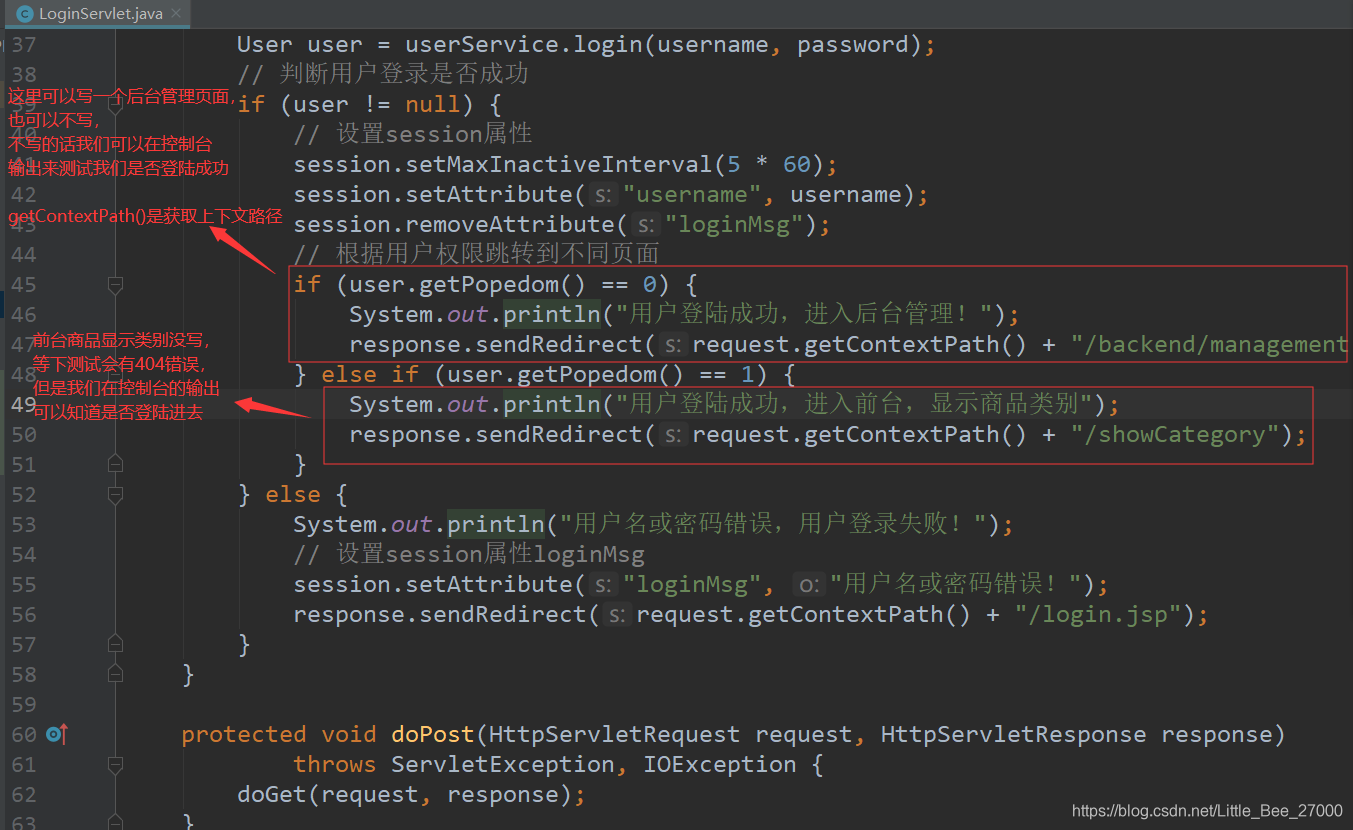Click line number 37 in the gutter
Viewport: 1353px width, 830px height.
pos(24,45)
